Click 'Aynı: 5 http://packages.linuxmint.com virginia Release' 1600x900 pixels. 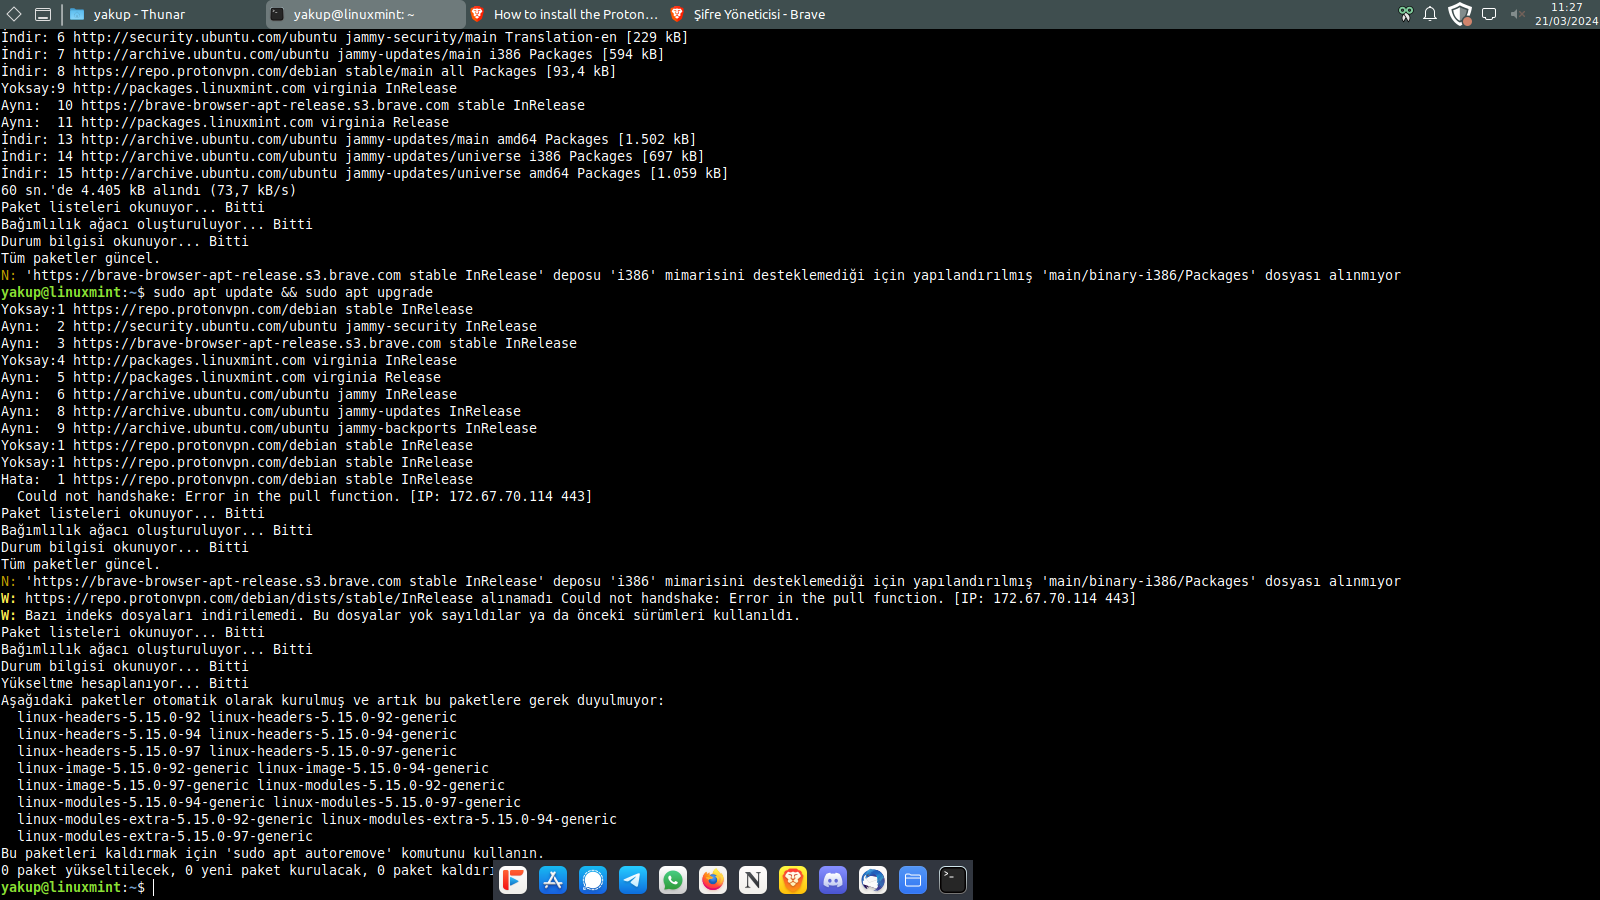[x=221, y=377]
